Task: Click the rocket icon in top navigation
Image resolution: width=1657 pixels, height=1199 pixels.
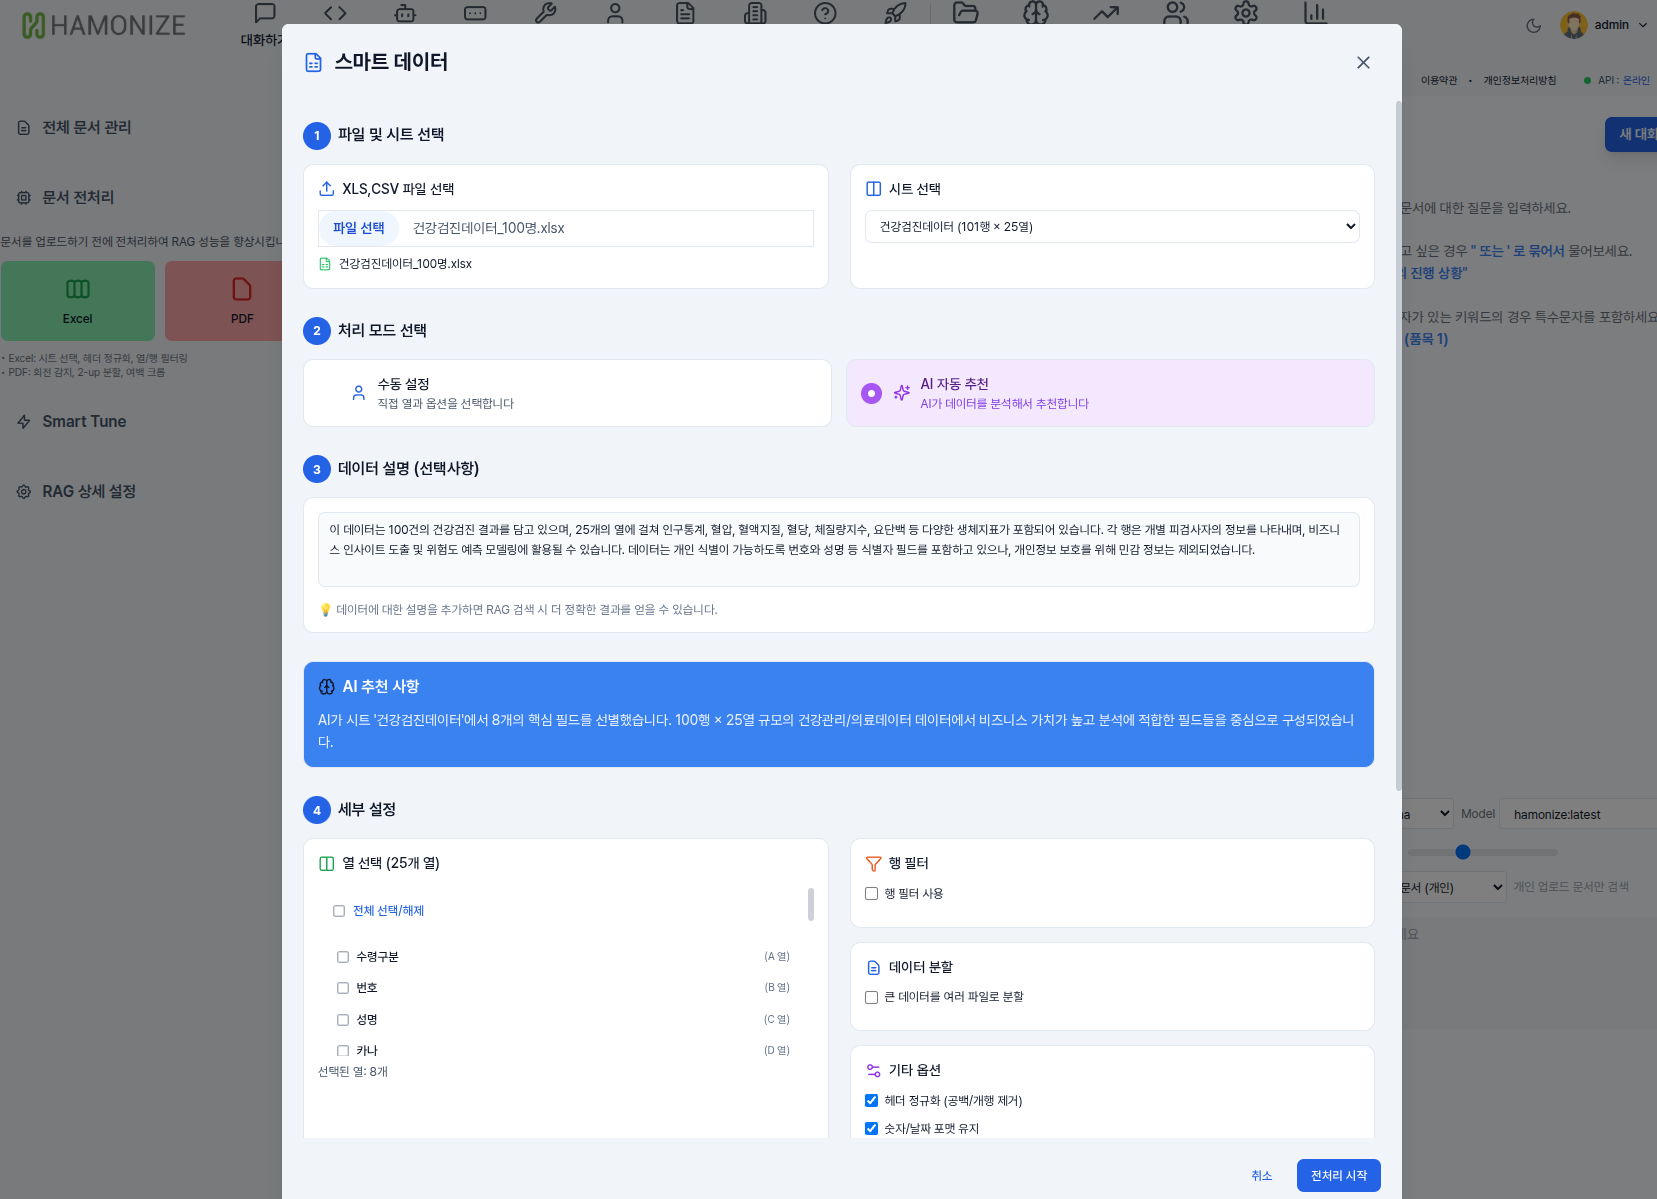Action: (x=895, y=13)
